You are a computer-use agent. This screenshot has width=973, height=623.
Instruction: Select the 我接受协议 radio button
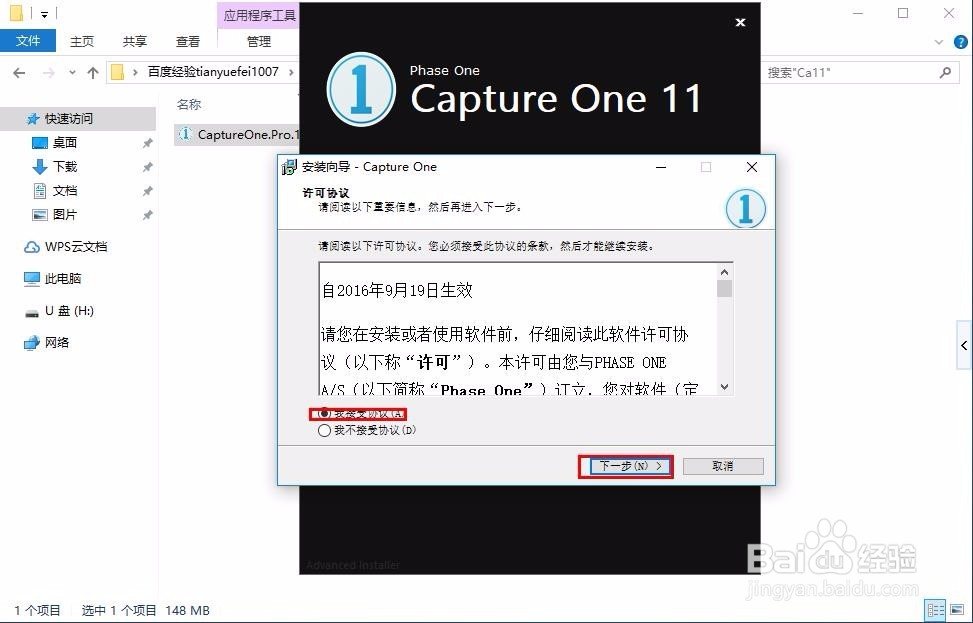pyautogui.click(x=323, y=413)
